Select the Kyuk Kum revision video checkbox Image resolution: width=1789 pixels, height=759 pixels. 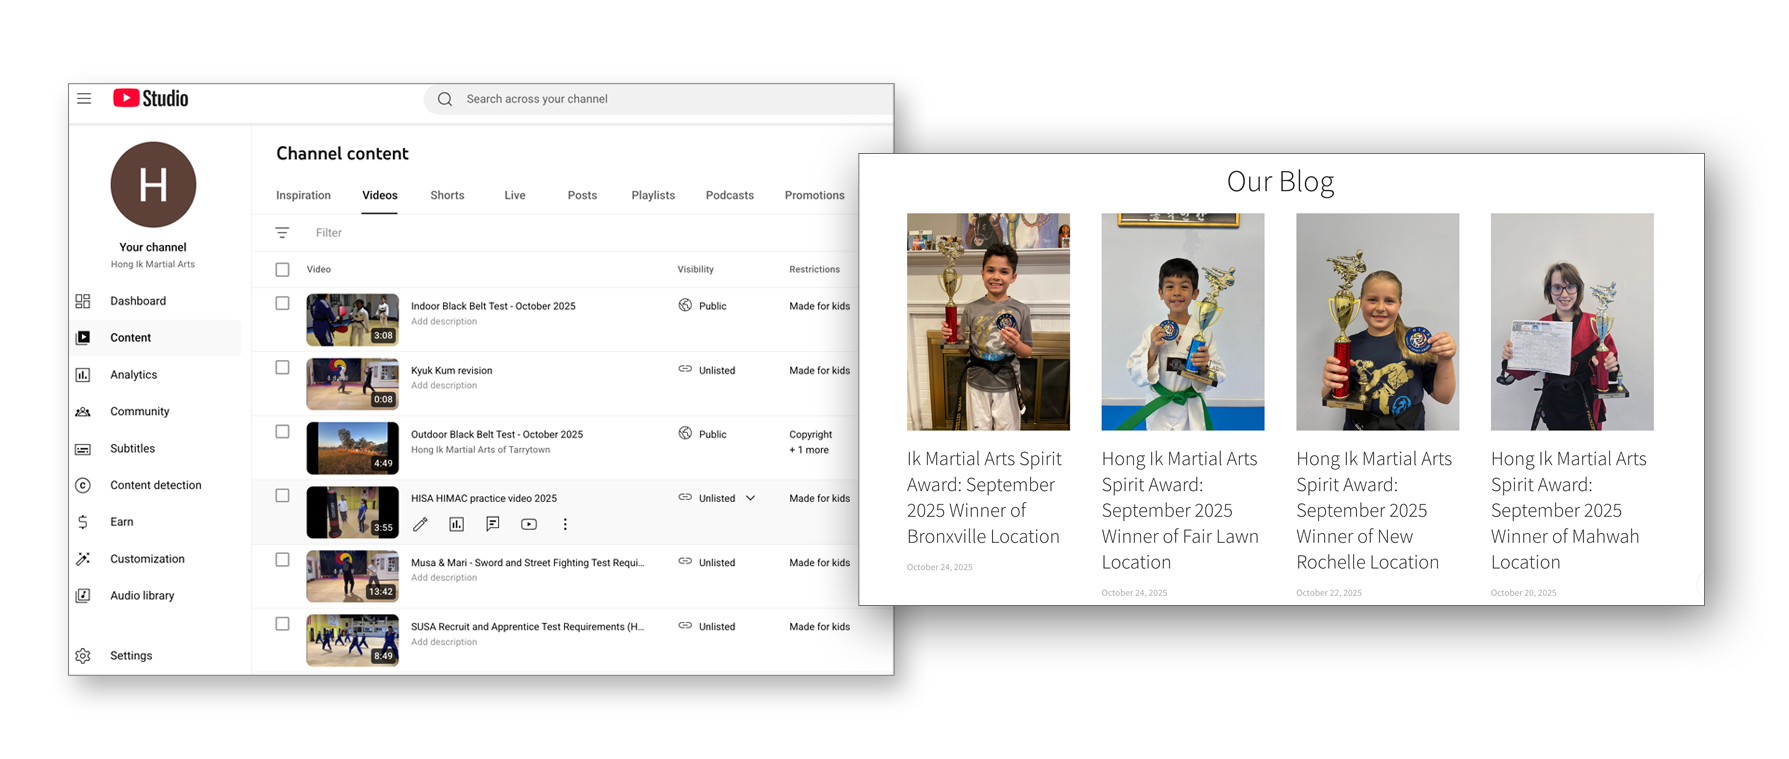tap(282, 368)
